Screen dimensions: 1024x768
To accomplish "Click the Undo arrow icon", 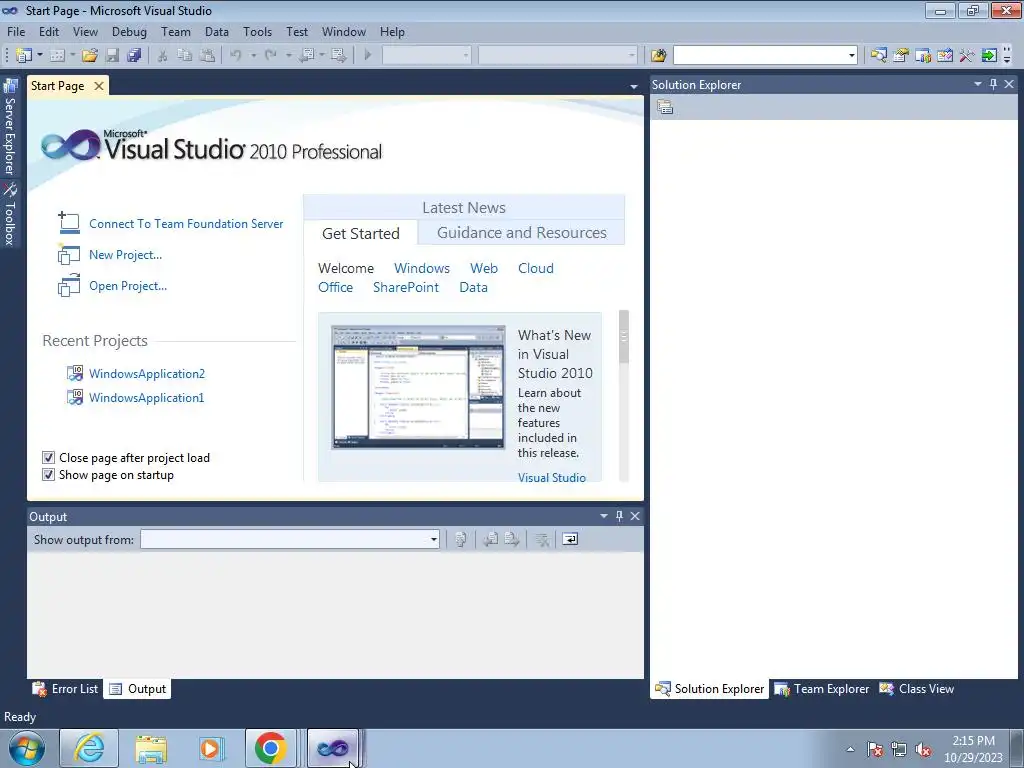I will (236, 56).
